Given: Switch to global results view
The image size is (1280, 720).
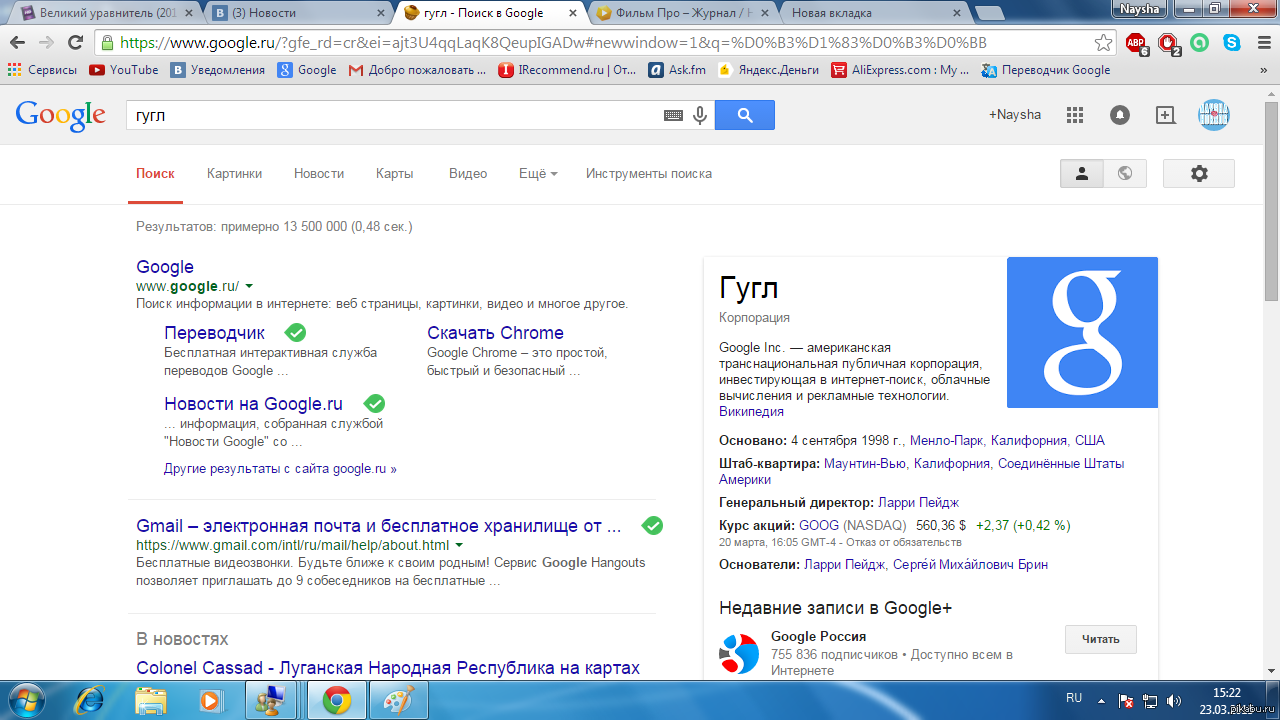Looking at the screenshot, I should 1125,173.
